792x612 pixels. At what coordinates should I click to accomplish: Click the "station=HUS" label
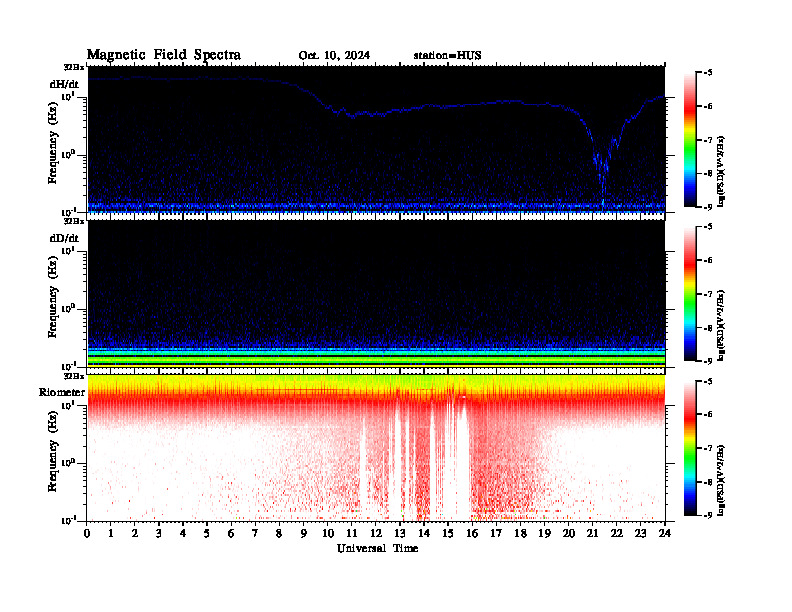[x=447, y=56]
